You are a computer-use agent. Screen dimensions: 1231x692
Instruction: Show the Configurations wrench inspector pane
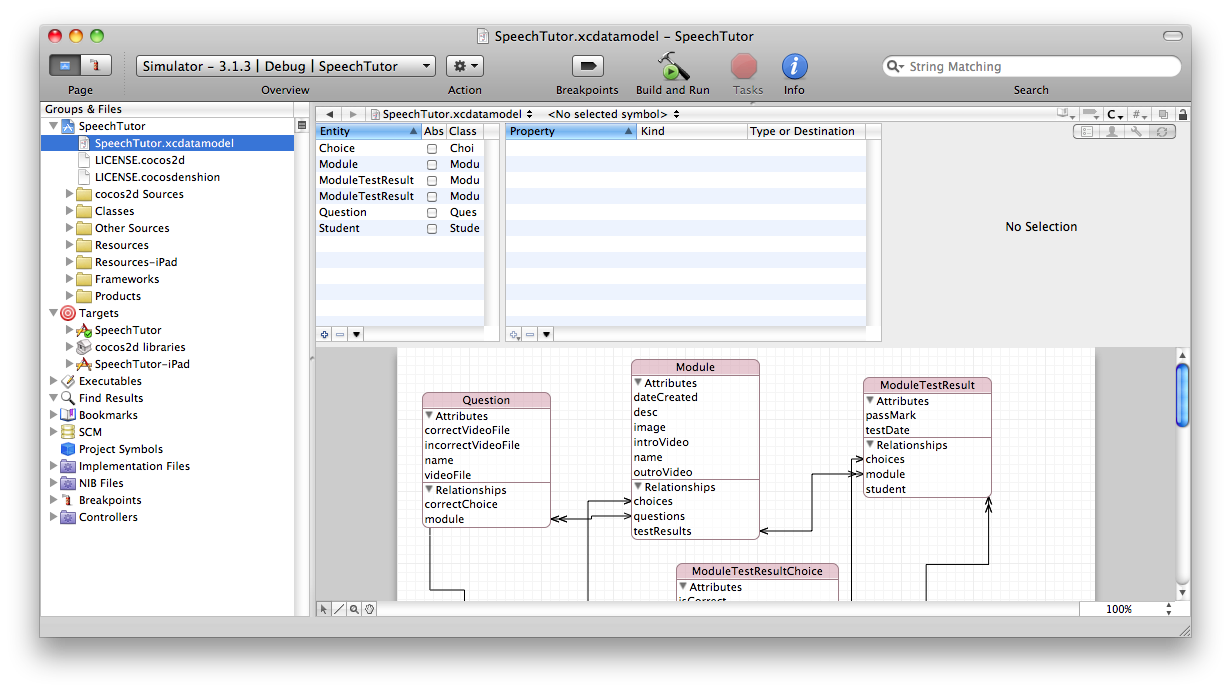1136,131
